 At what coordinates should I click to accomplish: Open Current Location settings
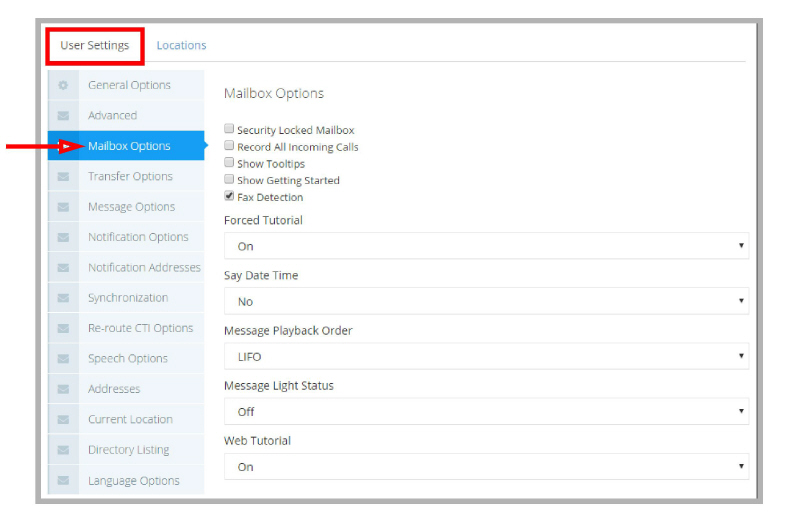click(126, 420)
